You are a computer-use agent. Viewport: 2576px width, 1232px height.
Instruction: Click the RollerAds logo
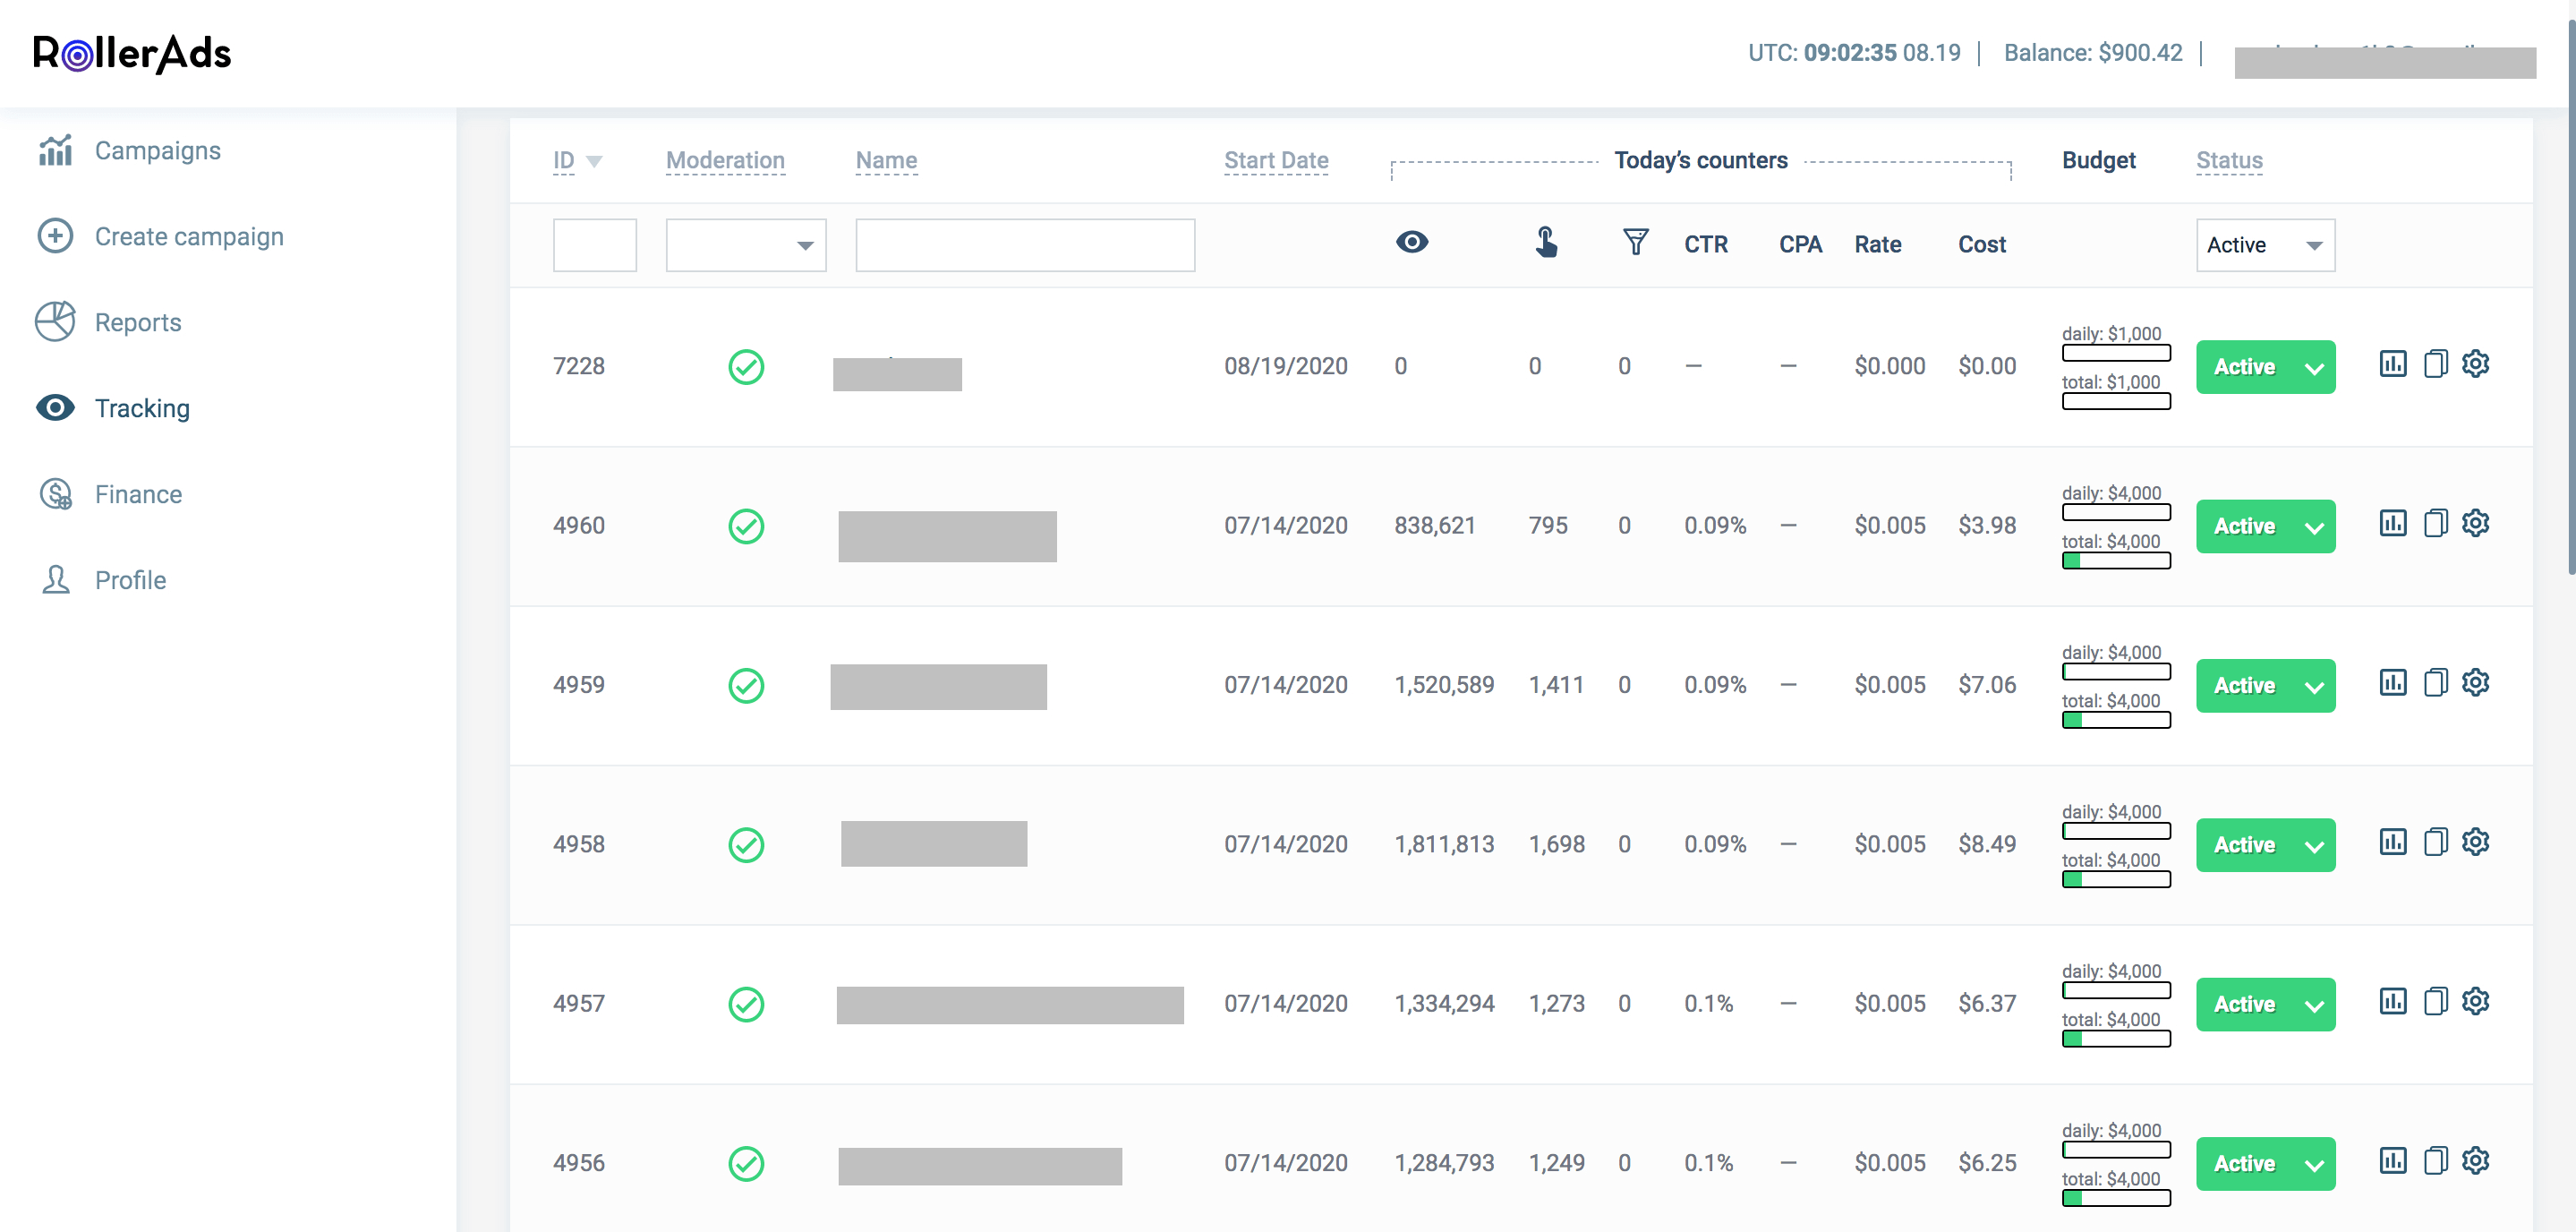coord(132,54)
